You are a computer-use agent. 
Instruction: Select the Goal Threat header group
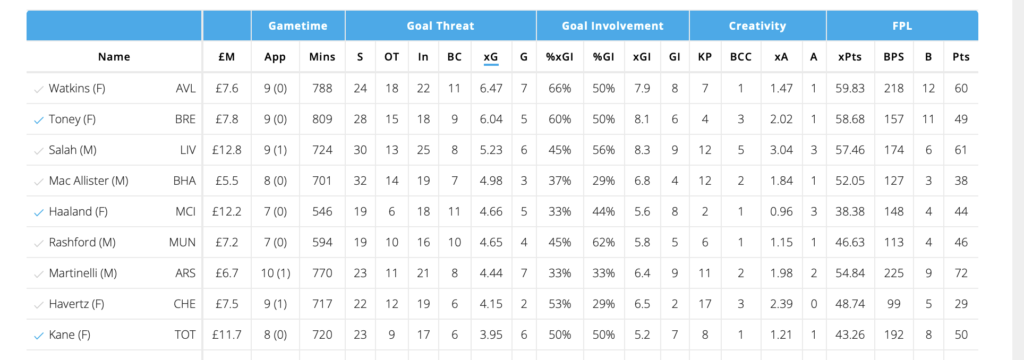click(x=441, y=26)
